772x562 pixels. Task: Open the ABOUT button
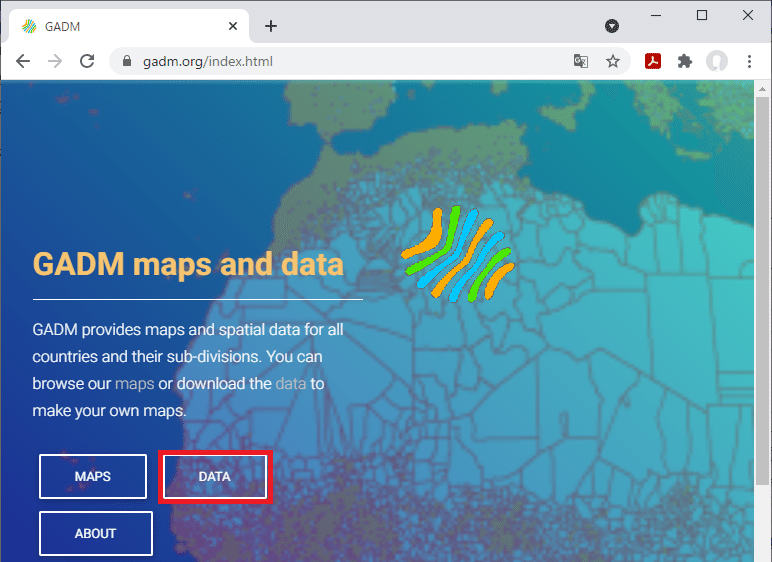tap(96, 533)
